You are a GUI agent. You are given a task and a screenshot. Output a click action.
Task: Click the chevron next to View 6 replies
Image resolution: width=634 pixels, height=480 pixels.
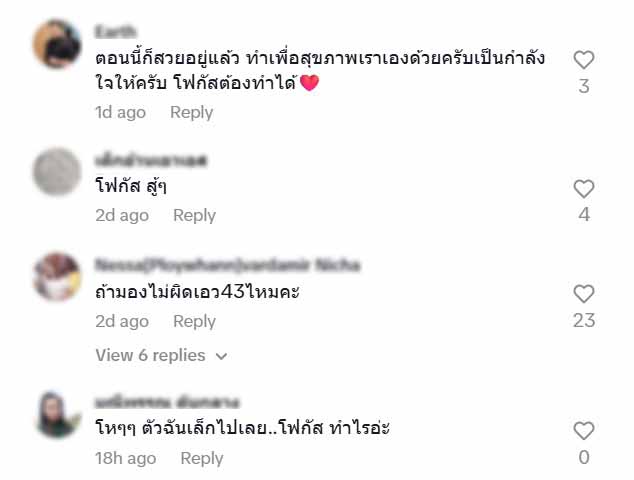pos(221,356)
